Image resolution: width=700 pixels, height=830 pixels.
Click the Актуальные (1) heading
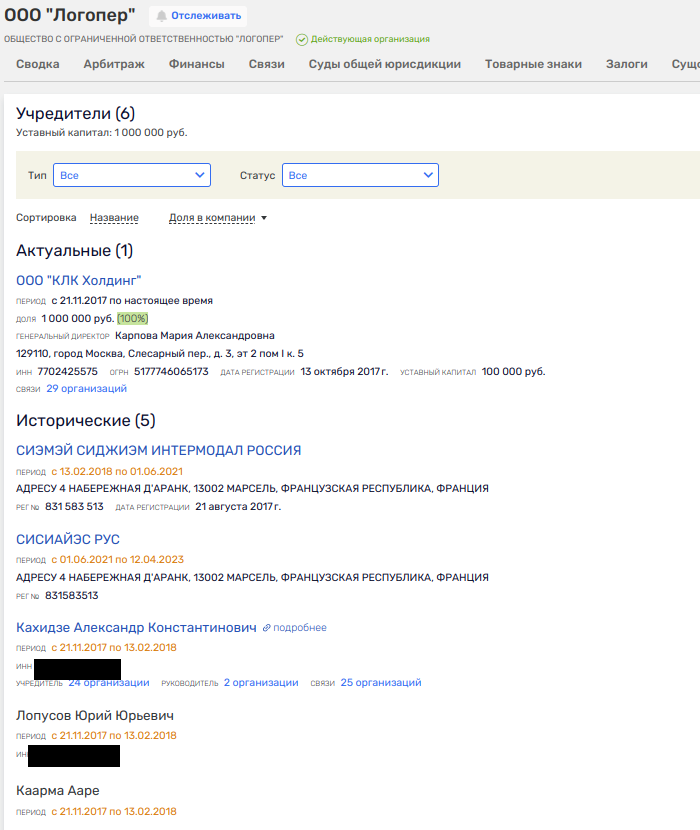[x=74, y=250]
